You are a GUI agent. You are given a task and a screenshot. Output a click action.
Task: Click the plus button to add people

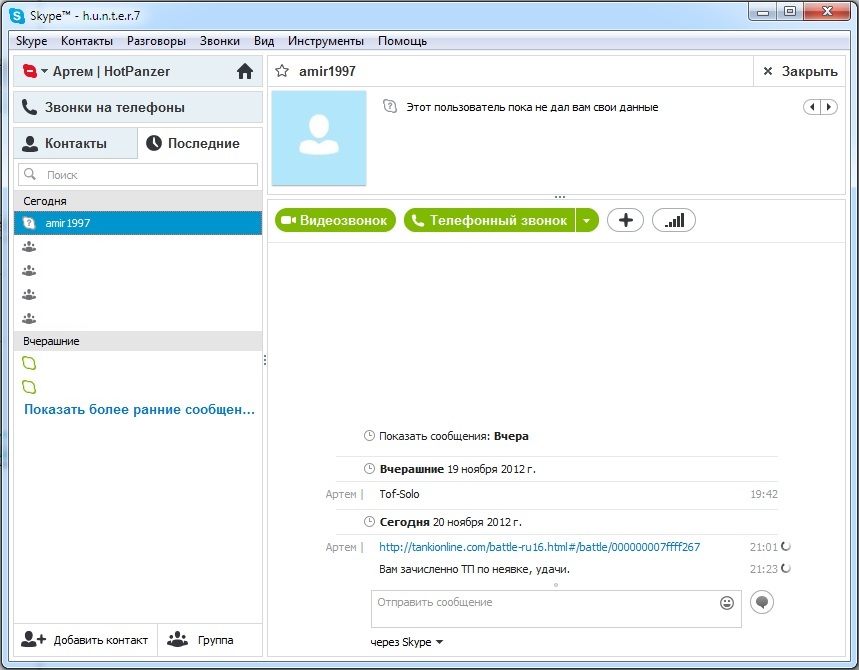pyautogui.click(x=625, y=220)
